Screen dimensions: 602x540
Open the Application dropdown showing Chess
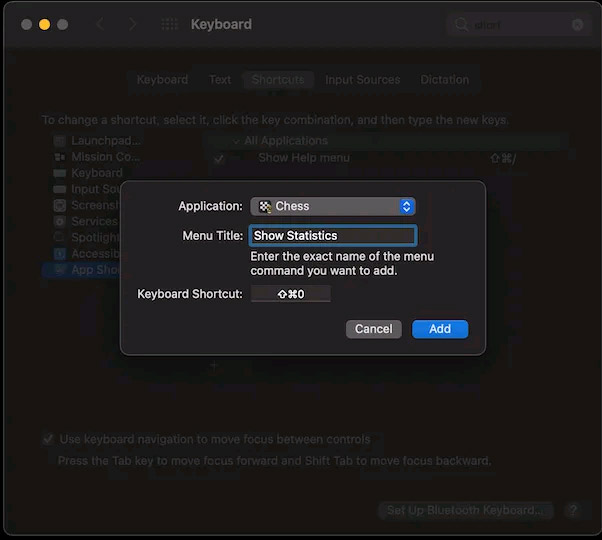tap(332, 206)
